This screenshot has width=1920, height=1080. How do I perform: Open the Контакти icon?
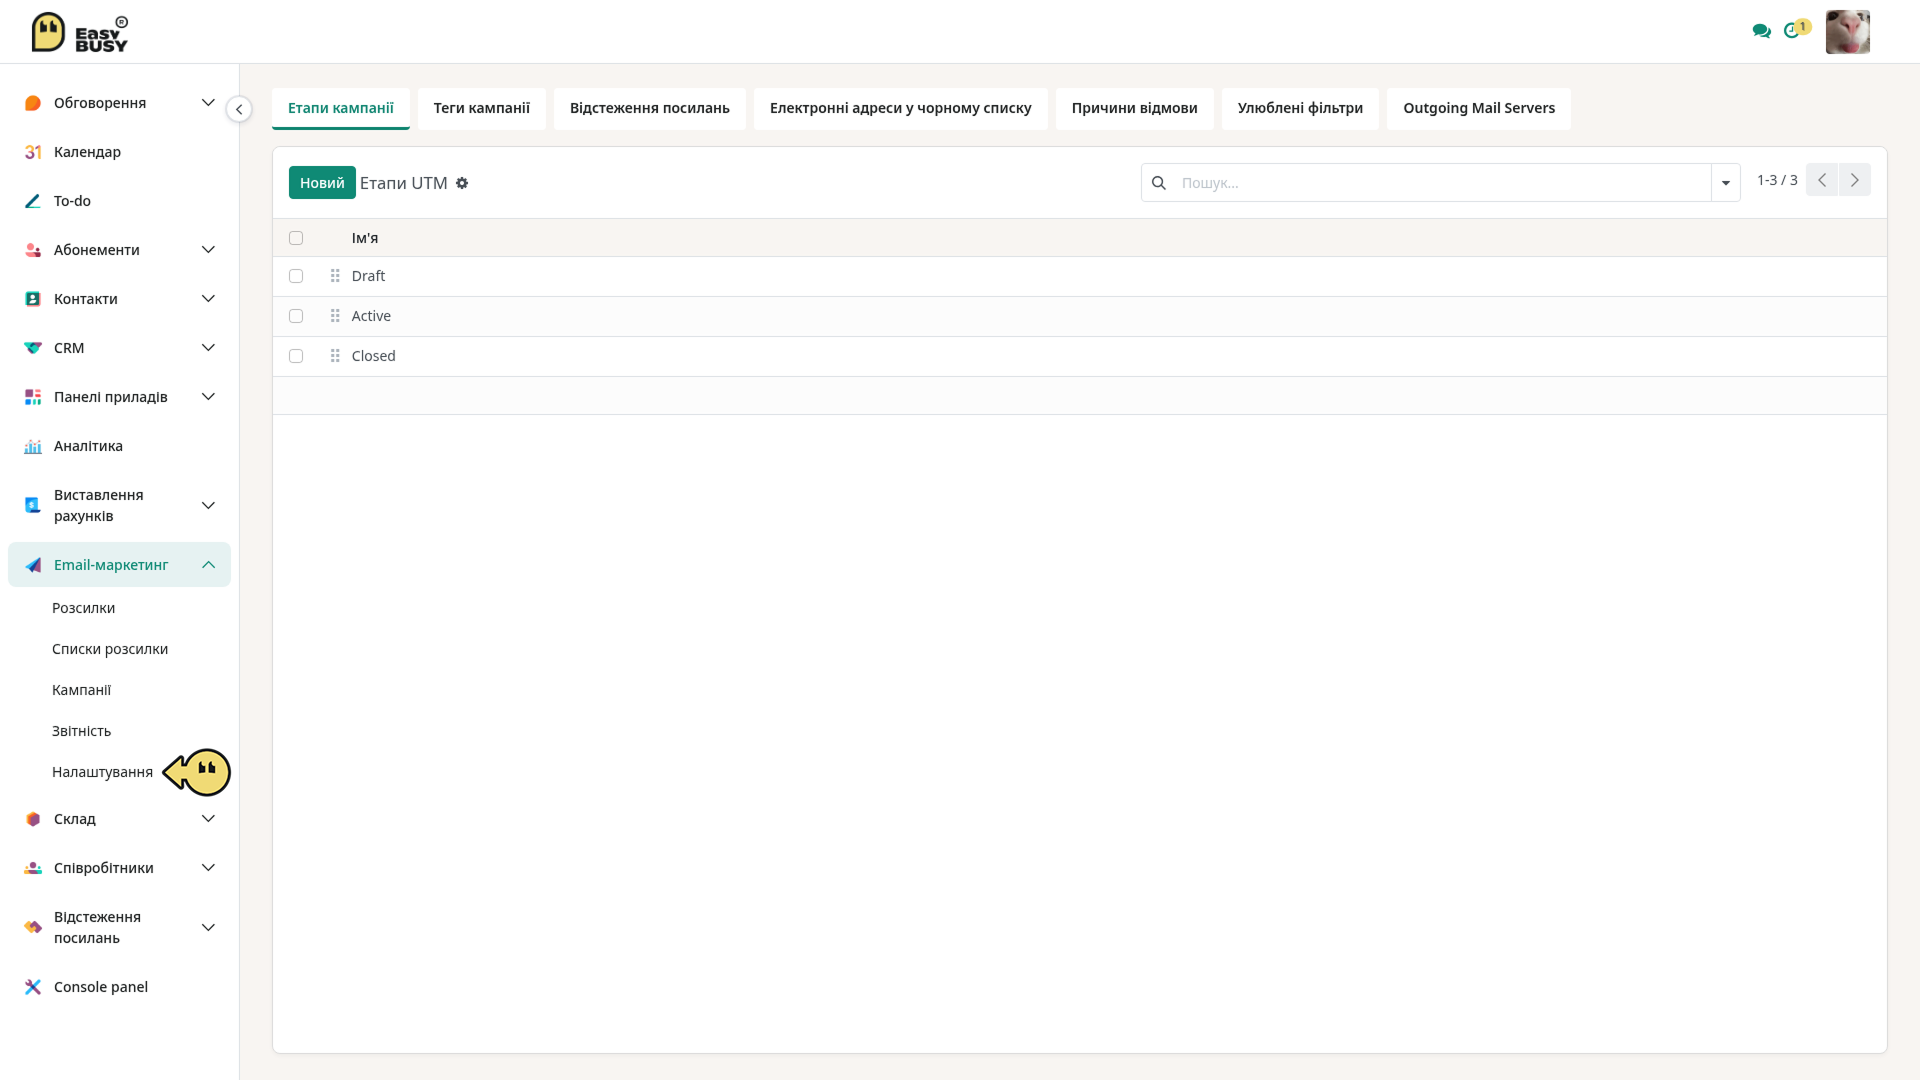click(33, 299)
